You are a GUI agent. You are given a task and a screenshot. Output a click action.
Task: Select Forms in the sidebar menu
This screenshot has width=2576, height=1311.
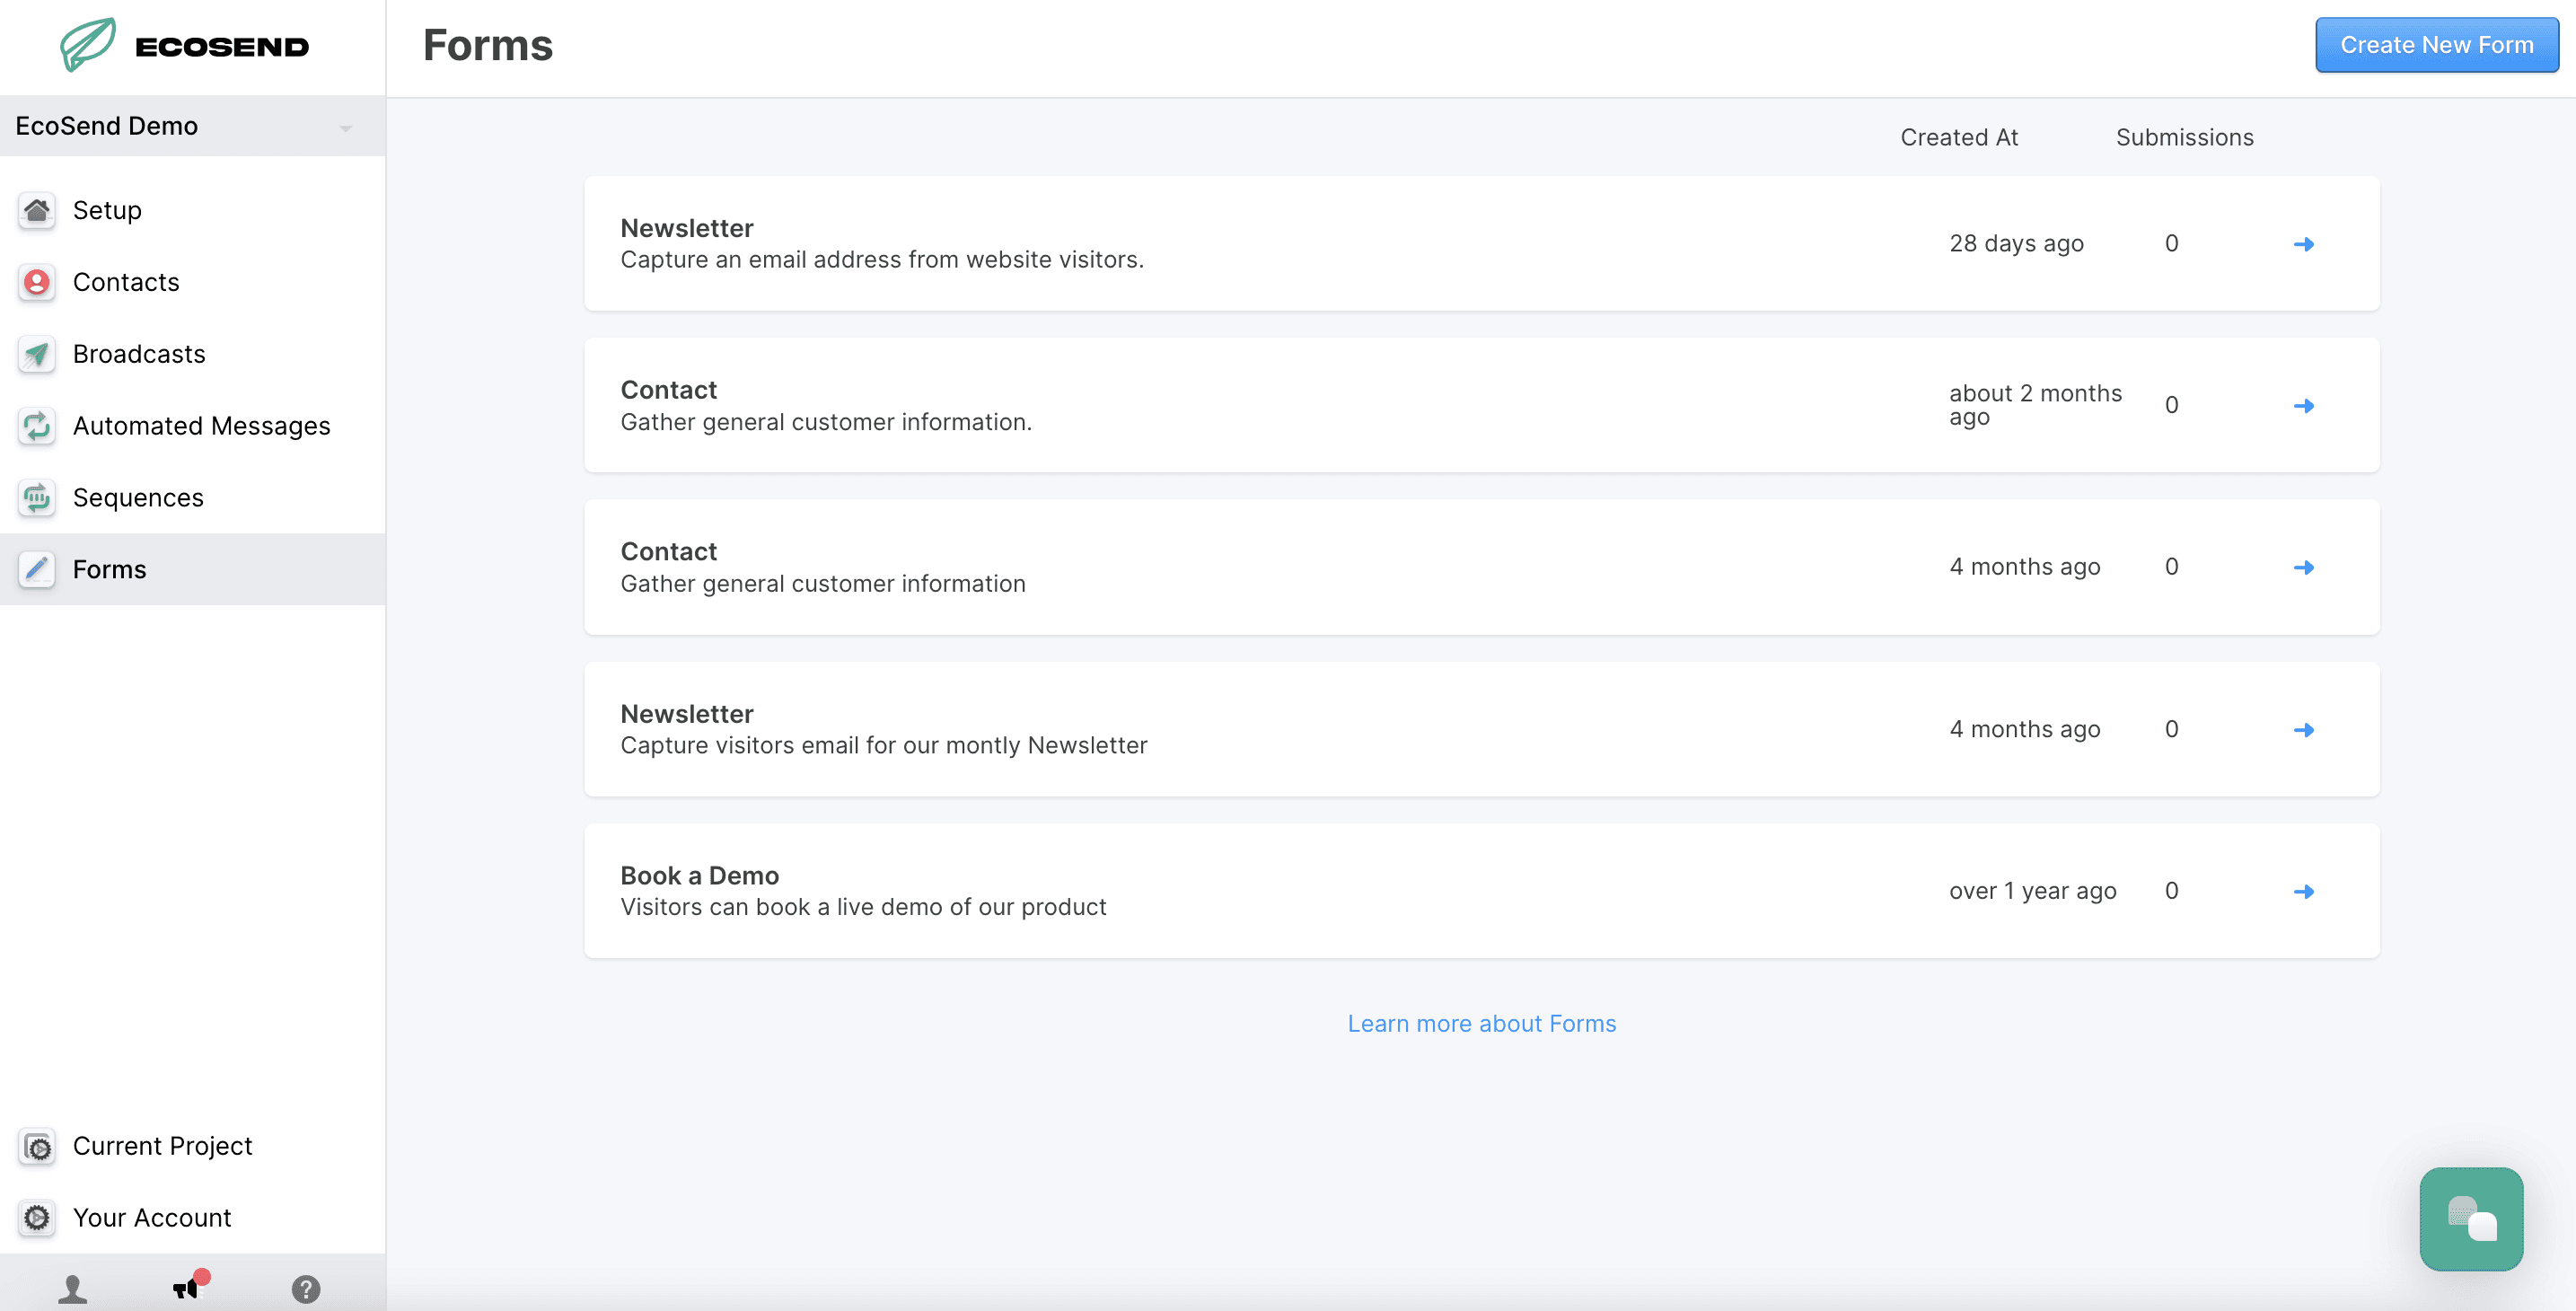(x=110, y=570)
